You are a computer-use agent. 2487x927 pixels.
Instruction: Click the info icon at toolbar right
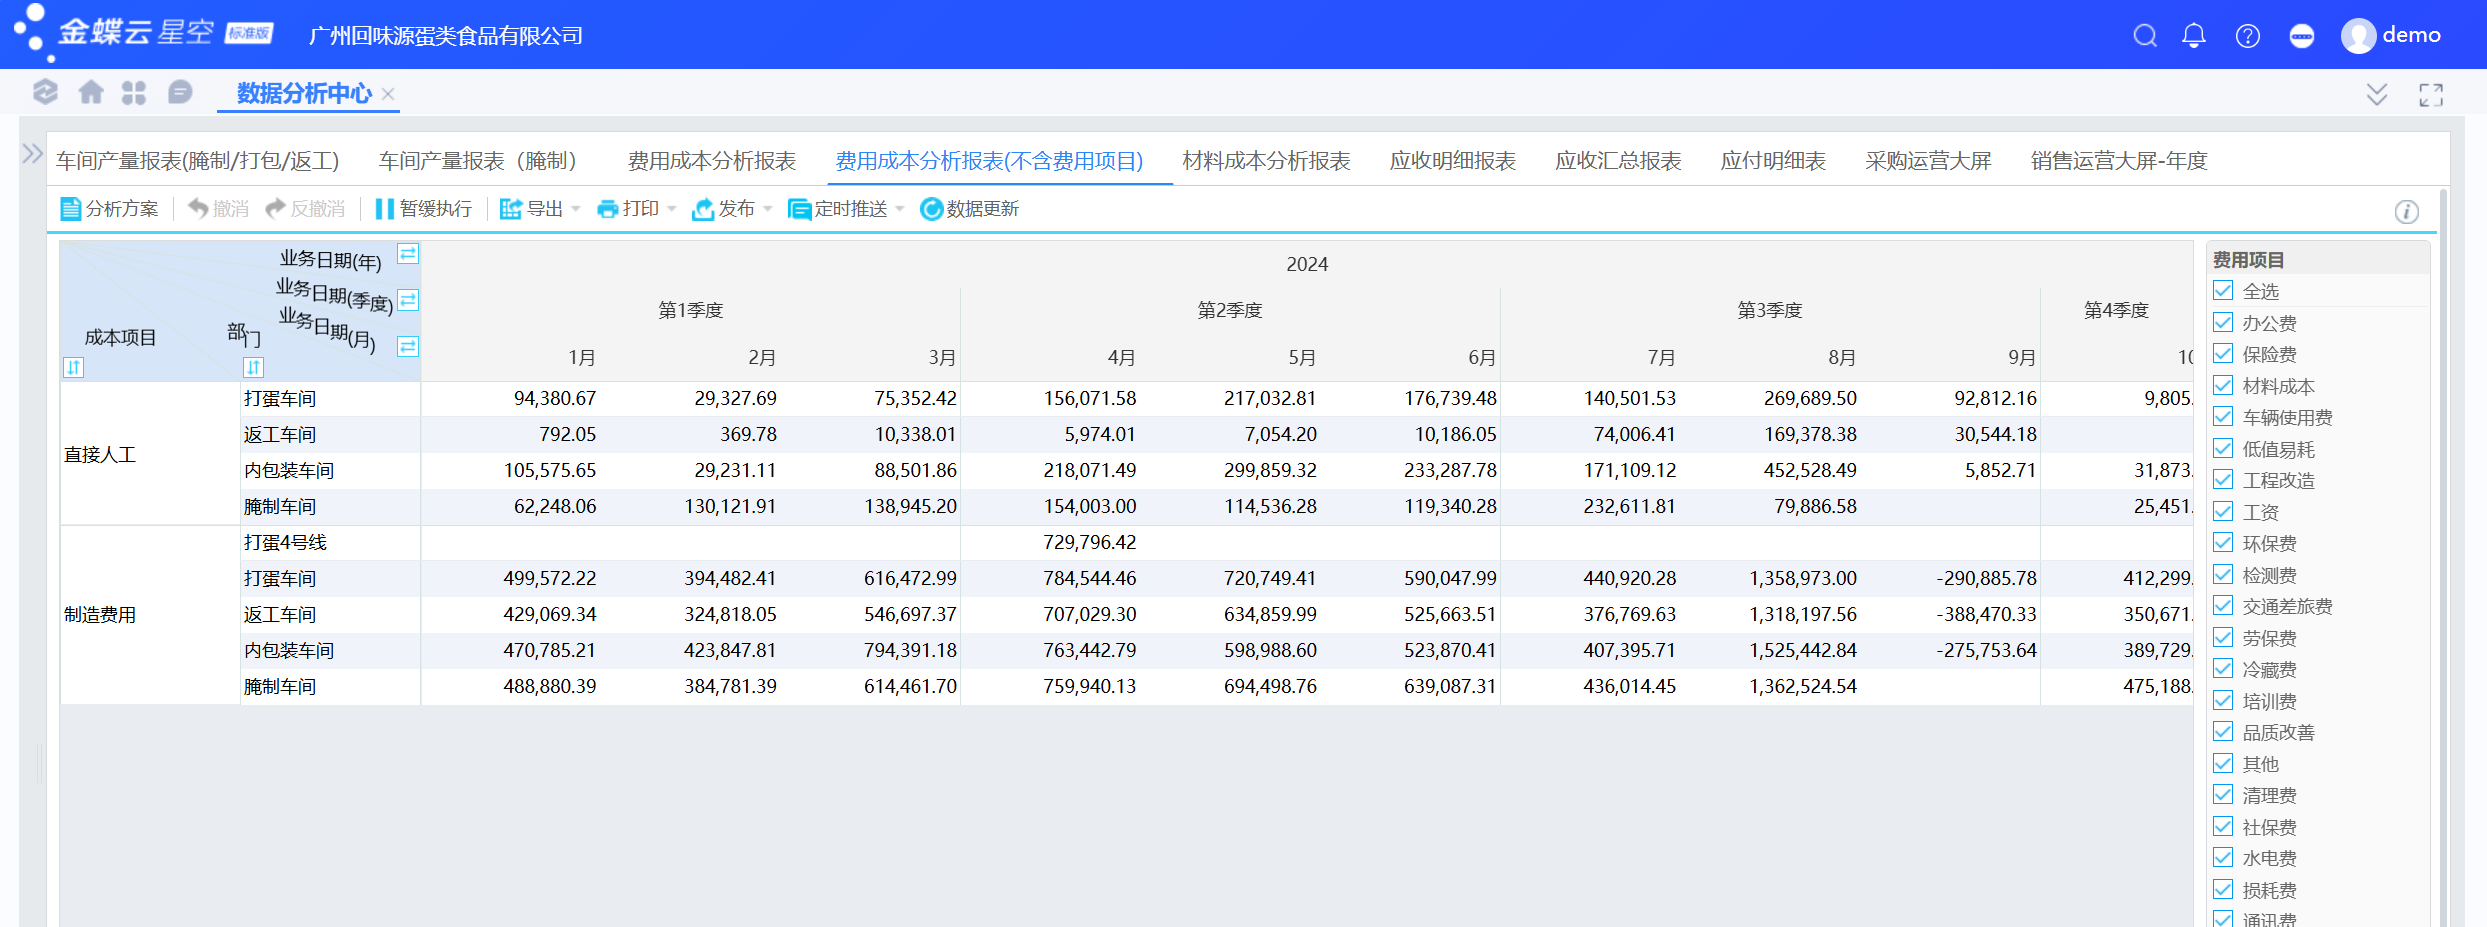tap(2406, 212)
